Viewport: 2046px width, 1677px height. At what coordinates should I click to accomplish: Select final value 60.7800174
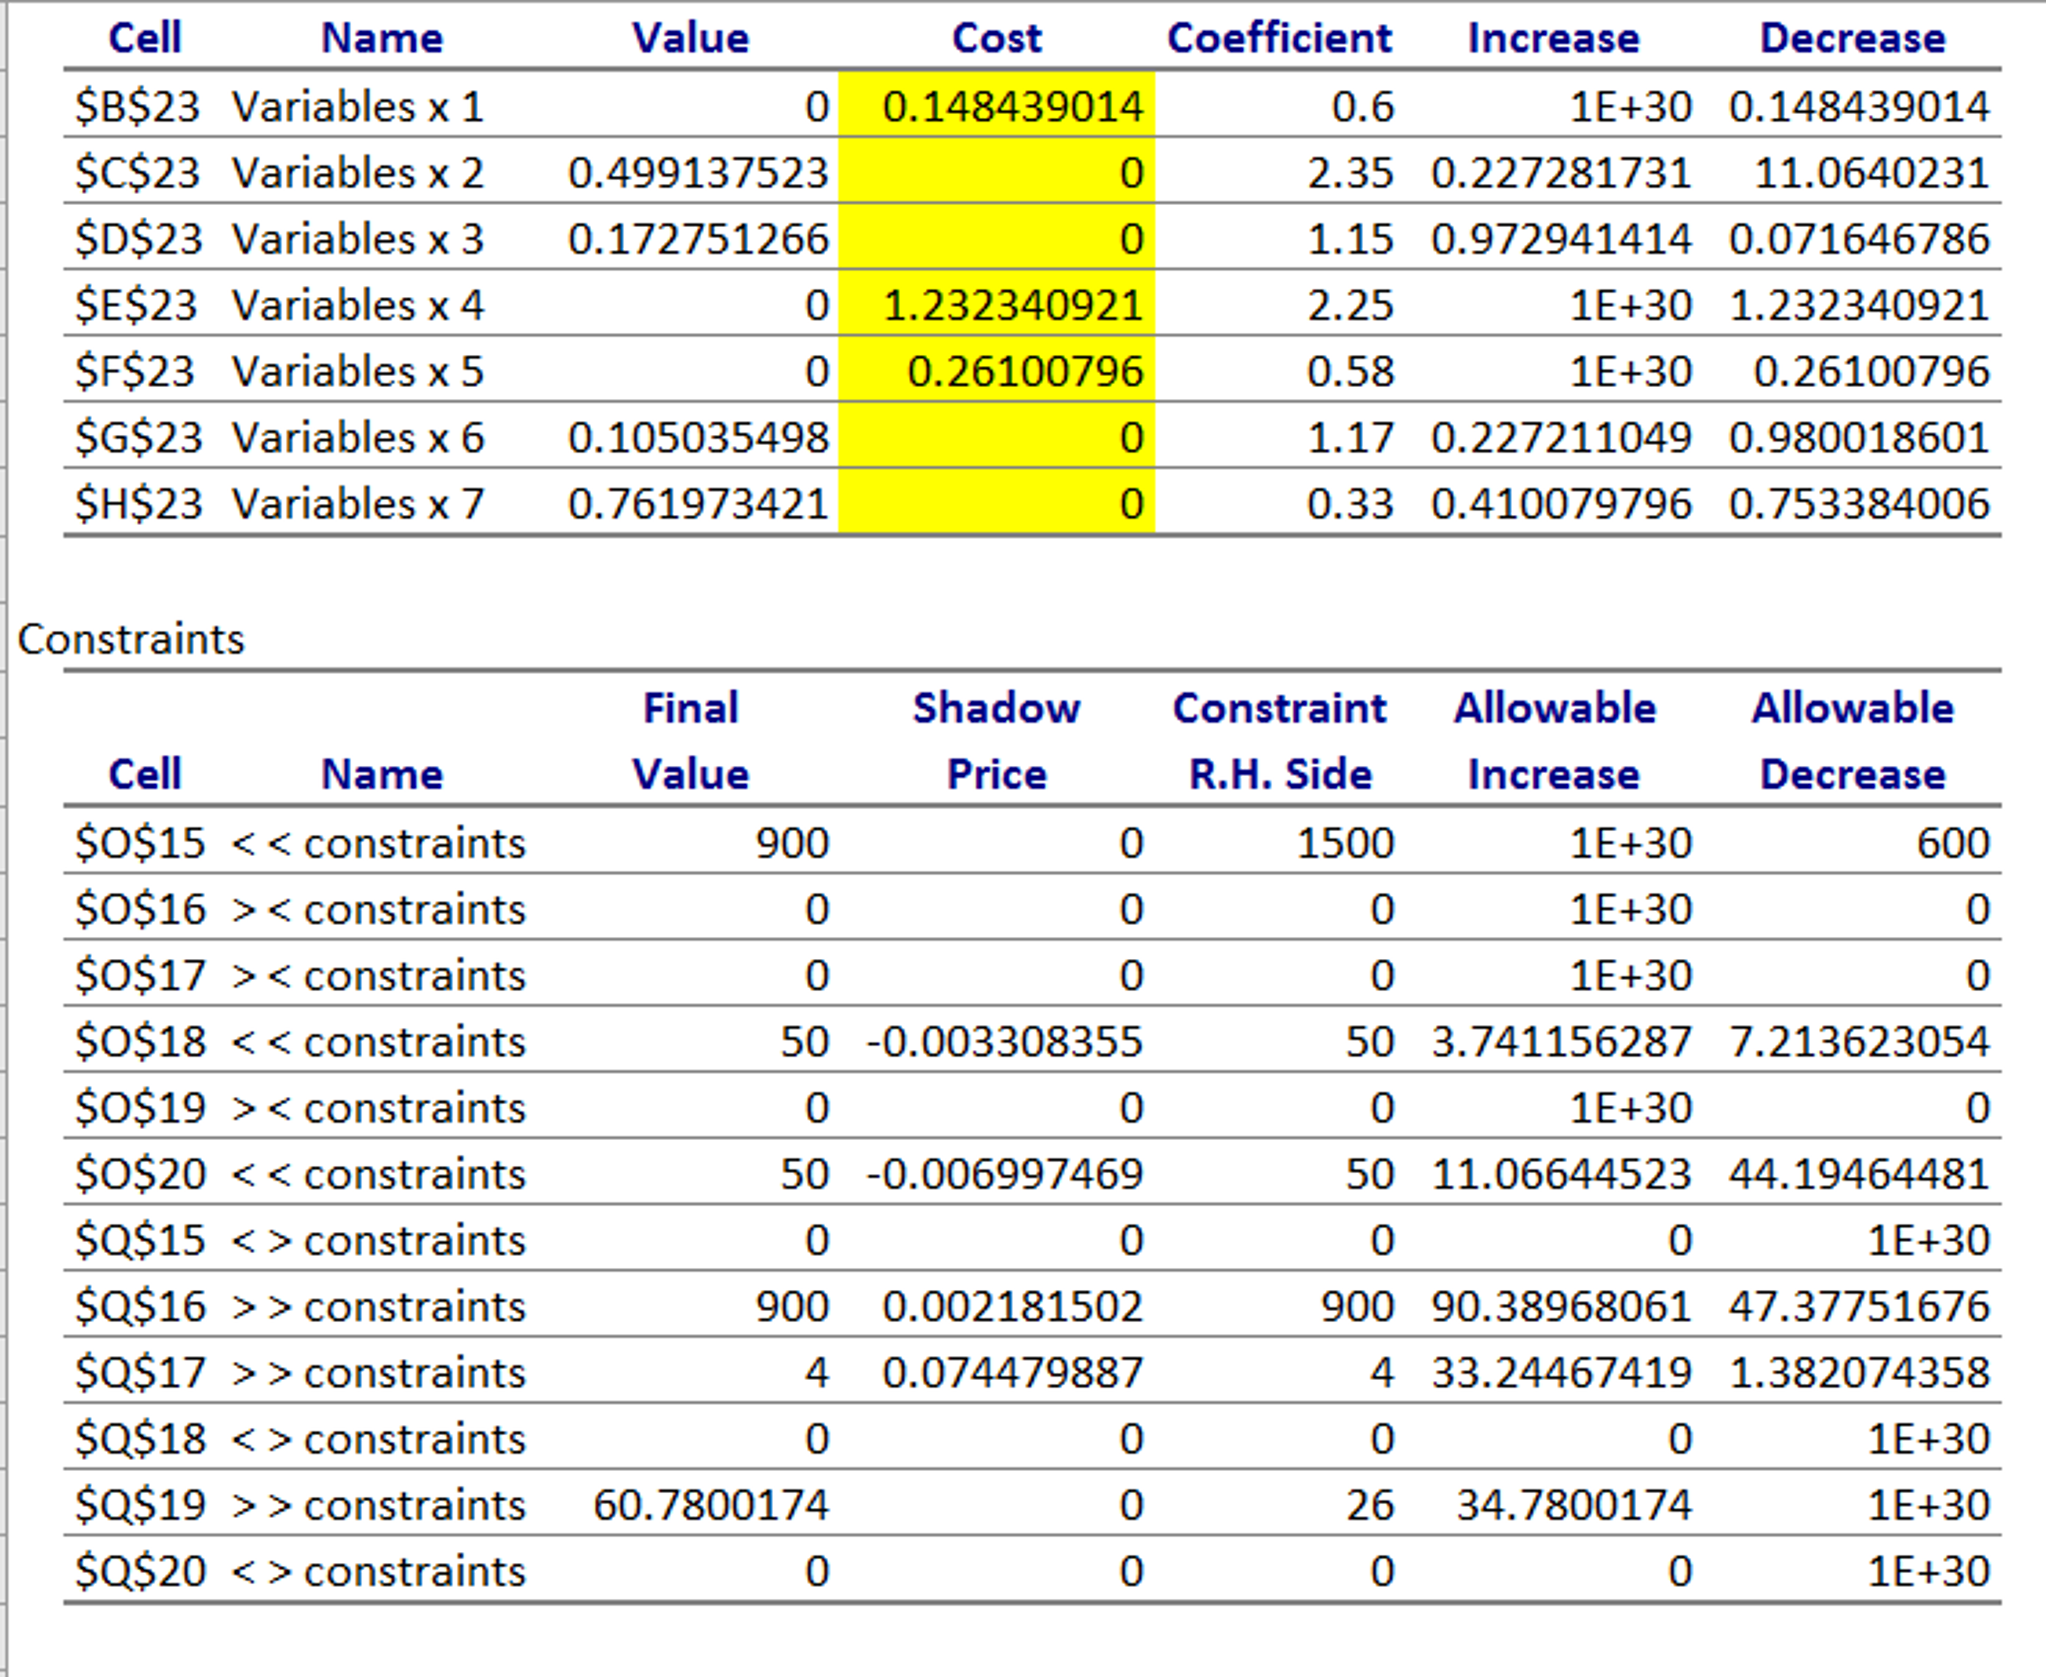point(711,1505)
